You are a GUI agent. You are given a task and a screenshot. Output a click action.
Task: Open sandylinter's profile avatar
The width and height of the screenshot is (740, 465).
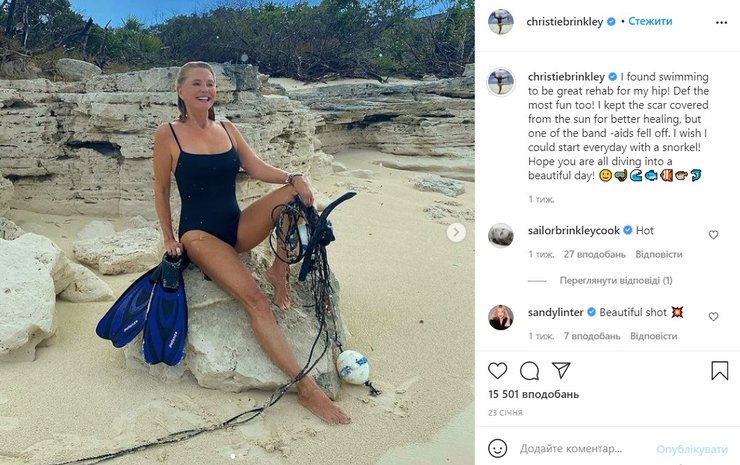[x=501, y=317]
